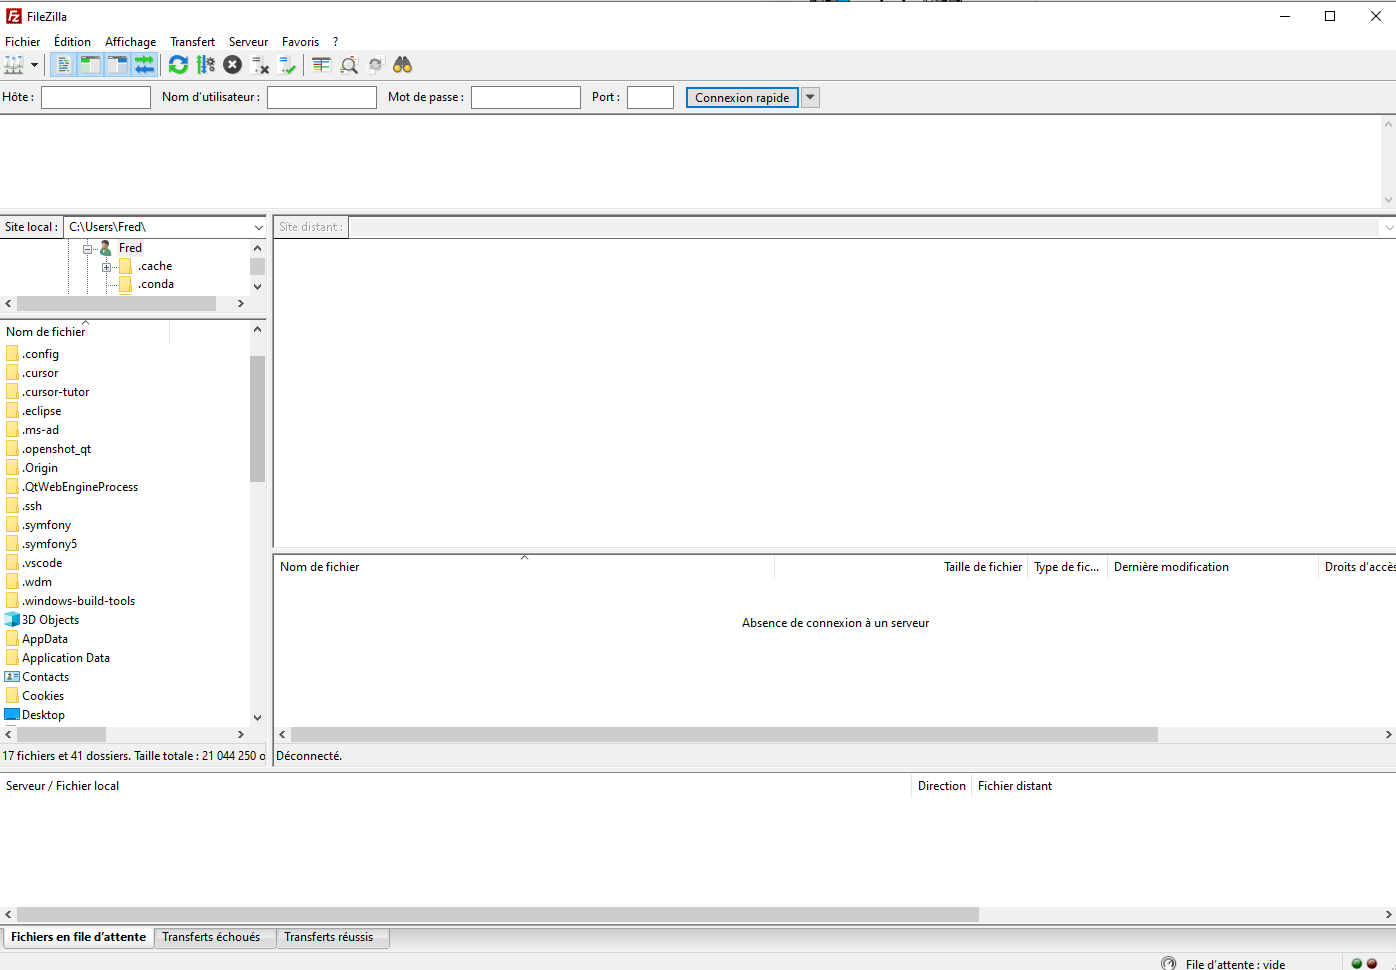The image size is (1396, 970).
Task: Toggle the local directory tree display
Action: coord(90,65)
